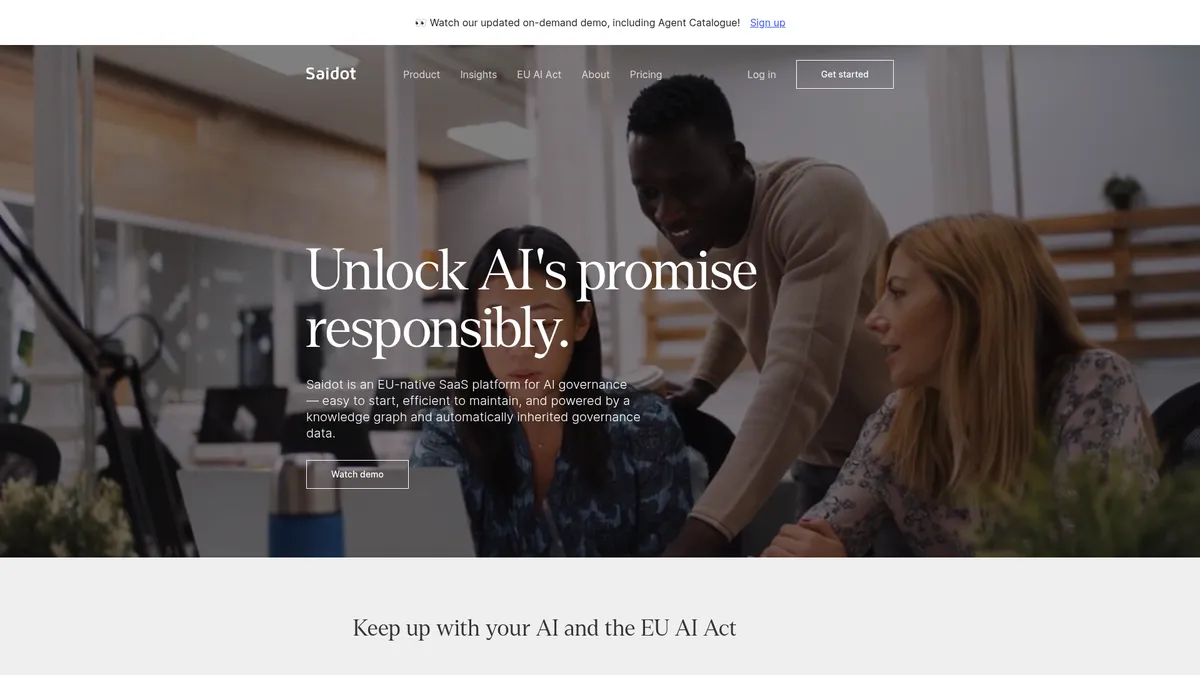Click the Watch demo button
This screenshot has height=675, width=1200.
tap(357, 474)
